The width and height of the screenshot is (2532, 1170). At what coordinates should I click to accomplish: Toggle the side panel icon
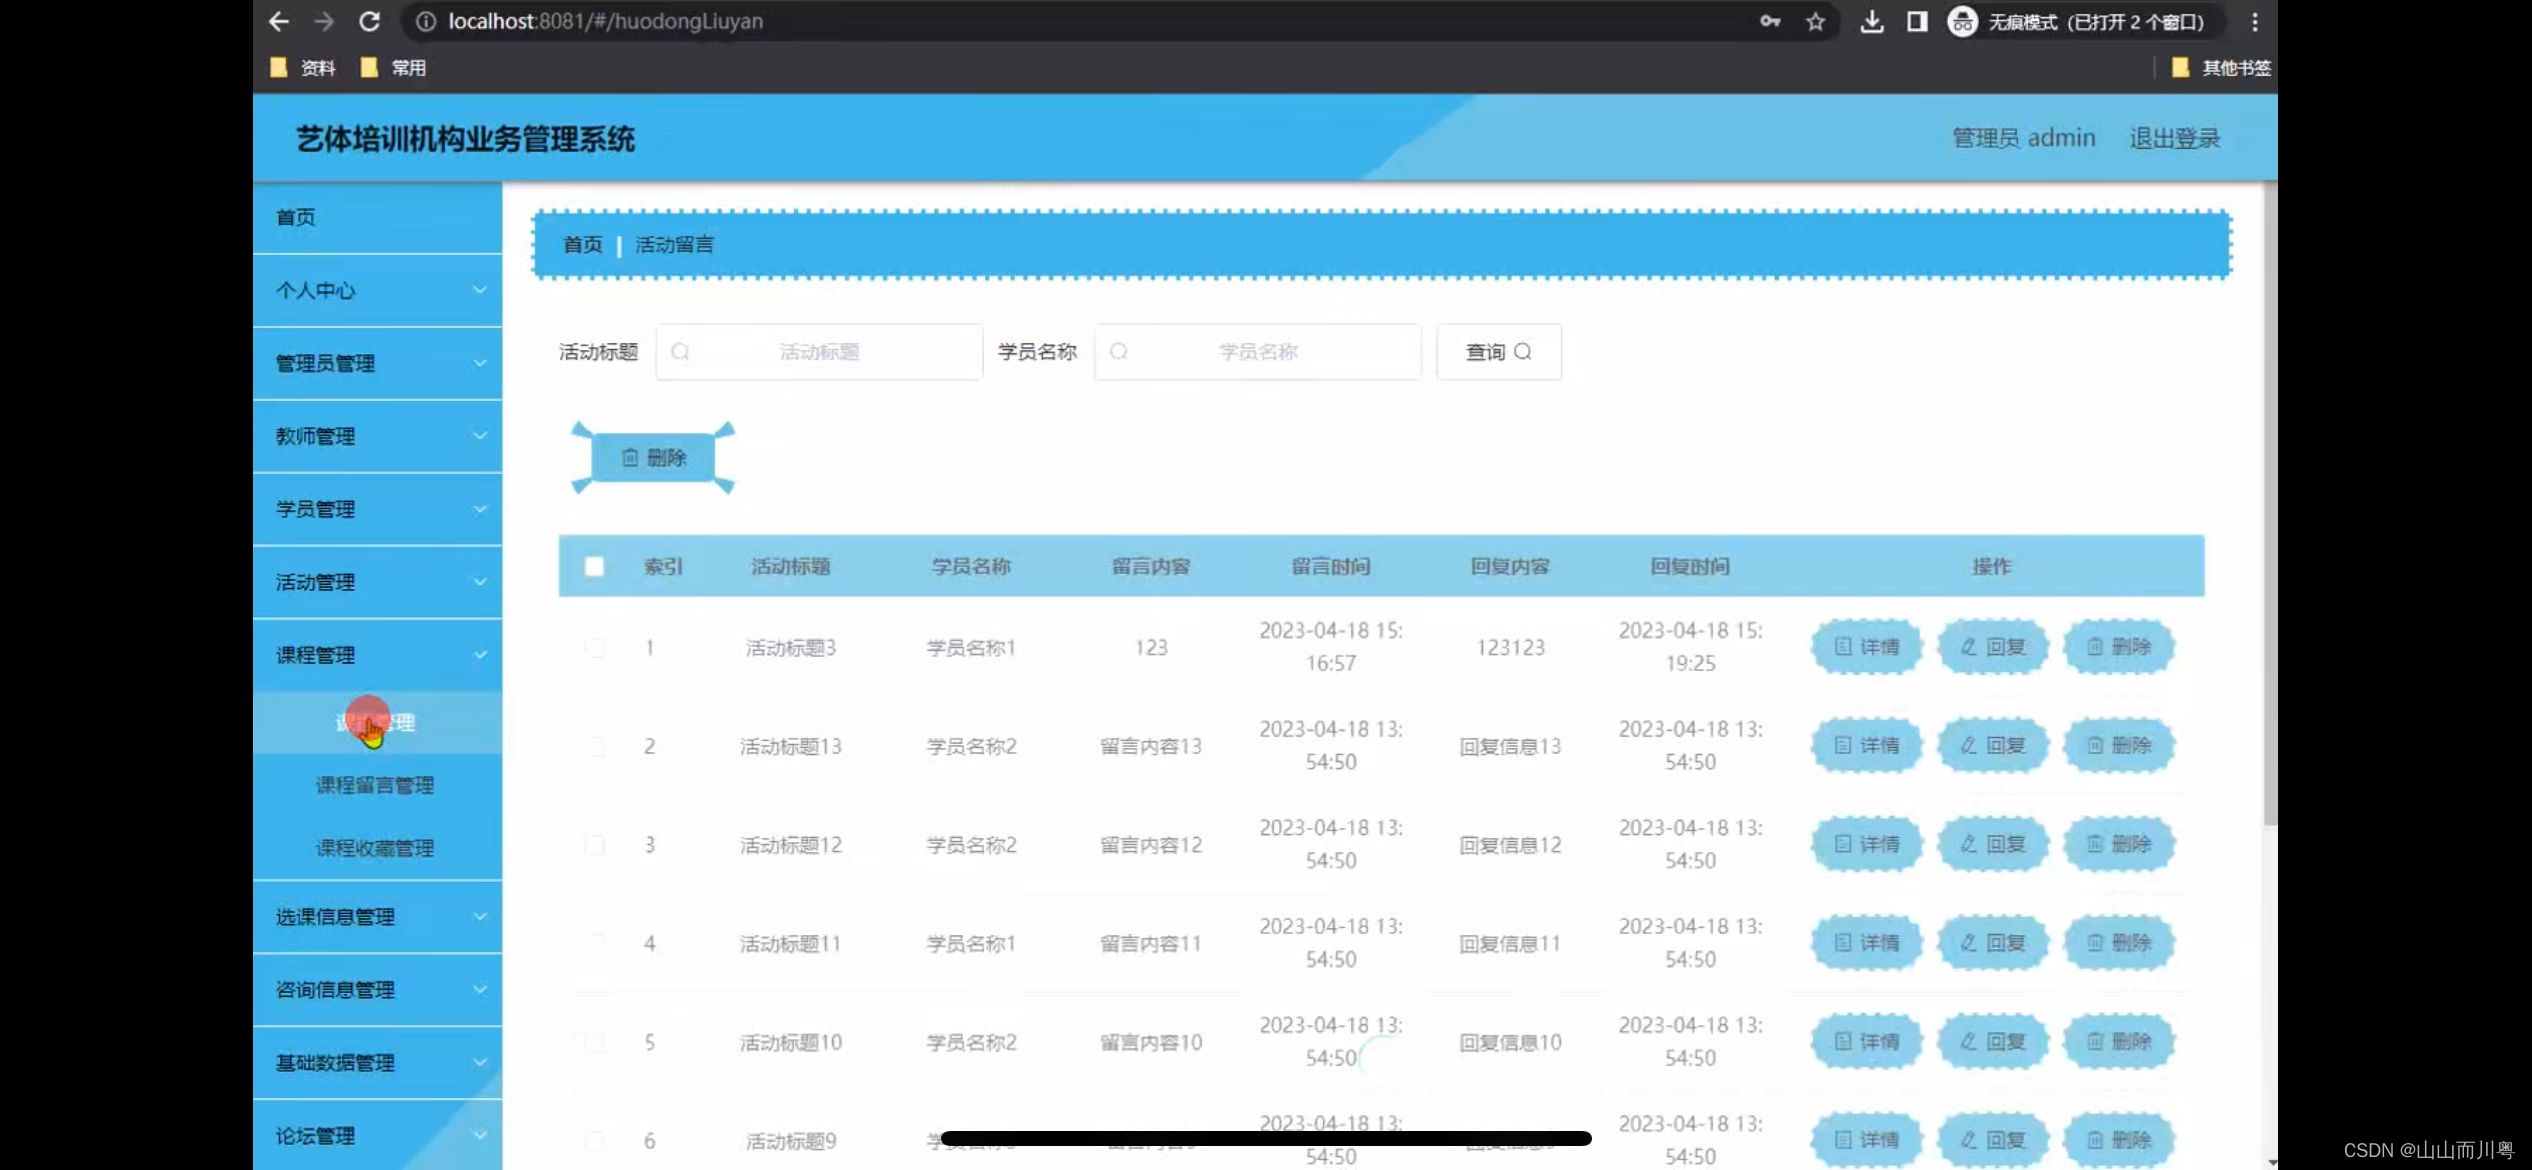tap(1917, 21)
